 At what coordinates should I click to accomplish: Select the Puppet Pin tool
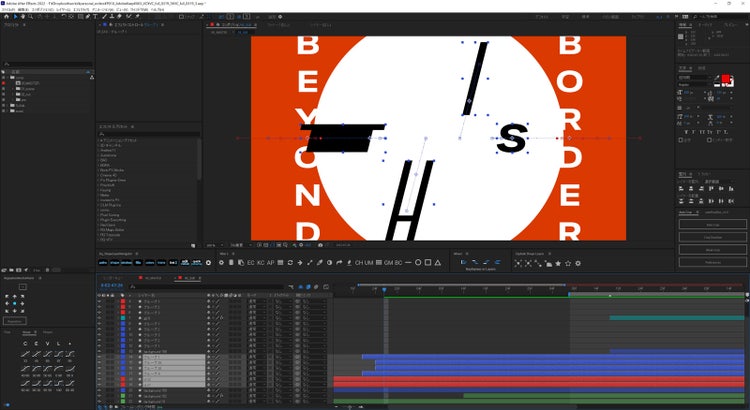[137, 16]
